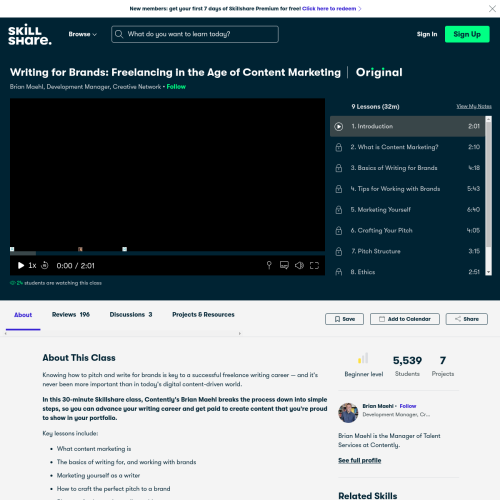This screenshot has height=500, width=500.
Task: Click the lock icon for Basics of Writing for Brands
Action: 339,168
